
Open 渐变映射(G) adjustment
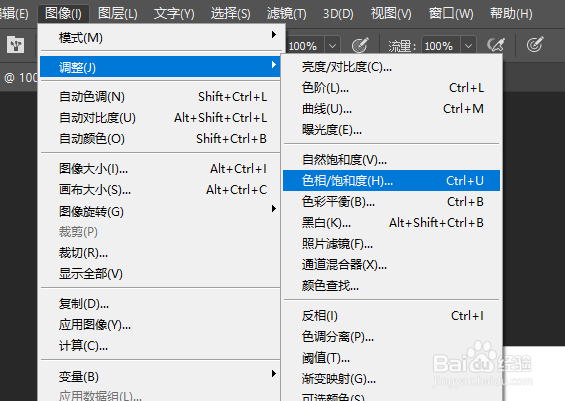tap(391, 379)
